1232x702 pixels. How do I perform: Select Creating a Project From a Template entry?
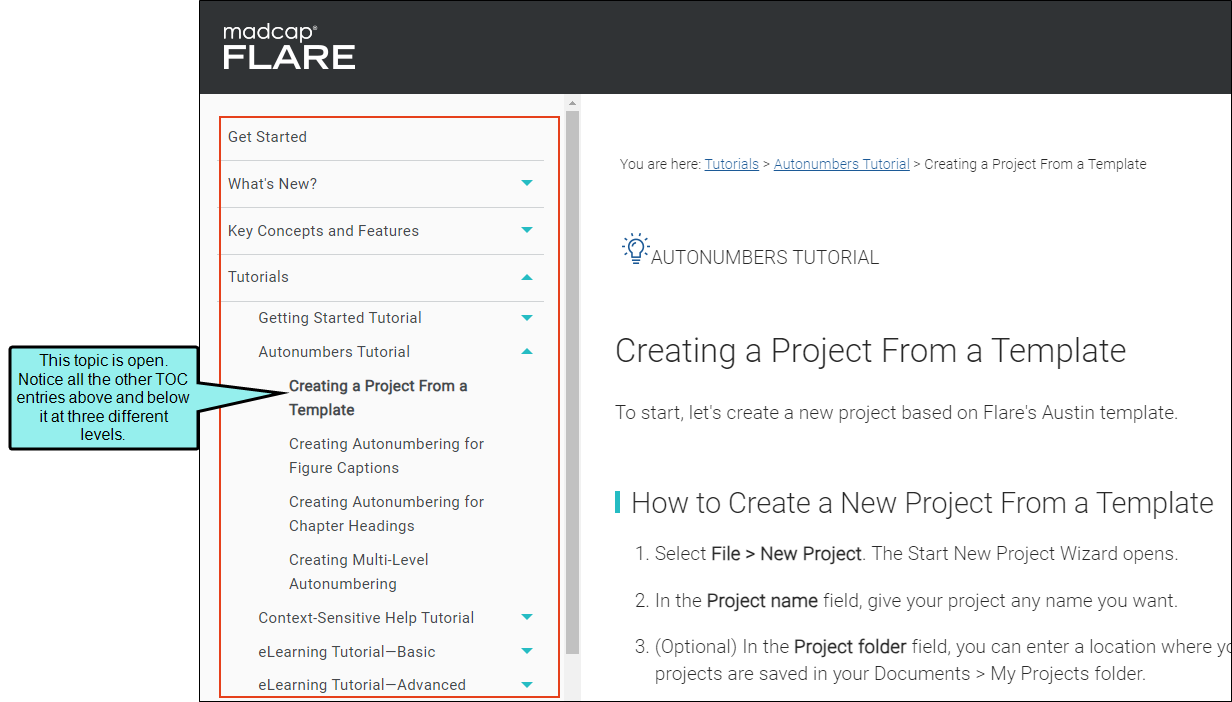[378, 398]
